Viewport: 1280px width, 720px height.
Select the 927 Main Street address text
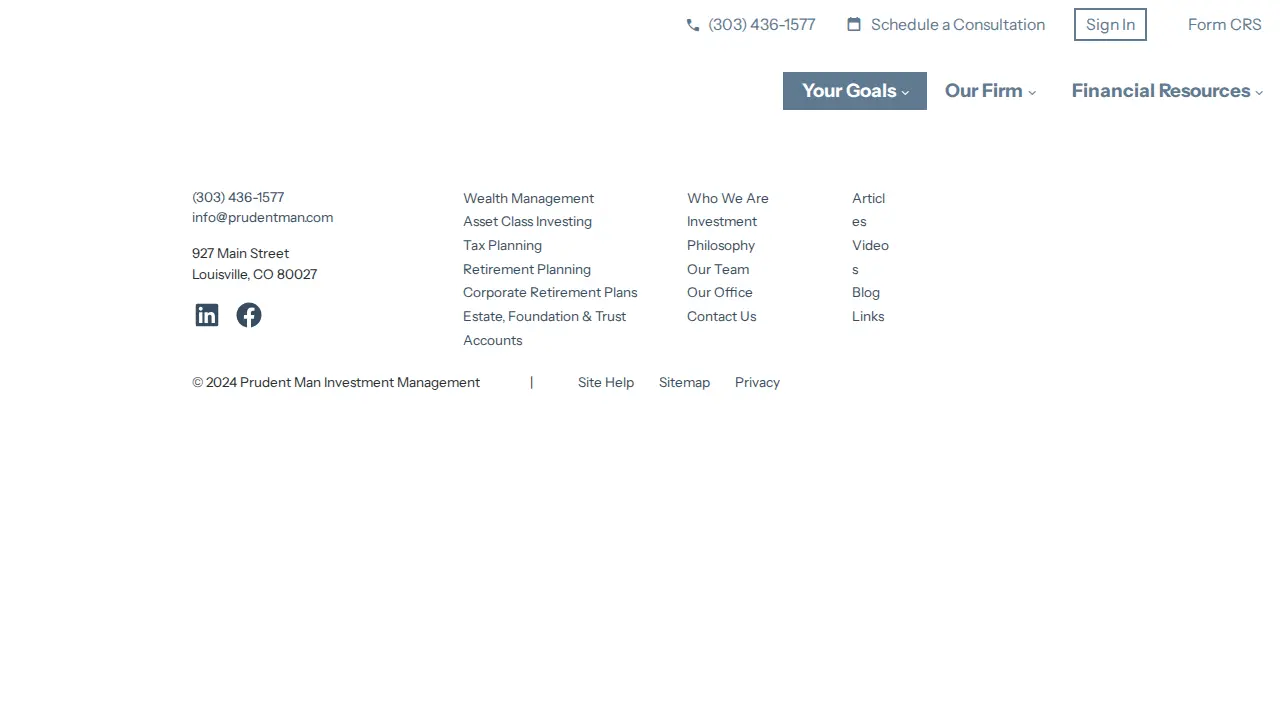tap(240, 253)
